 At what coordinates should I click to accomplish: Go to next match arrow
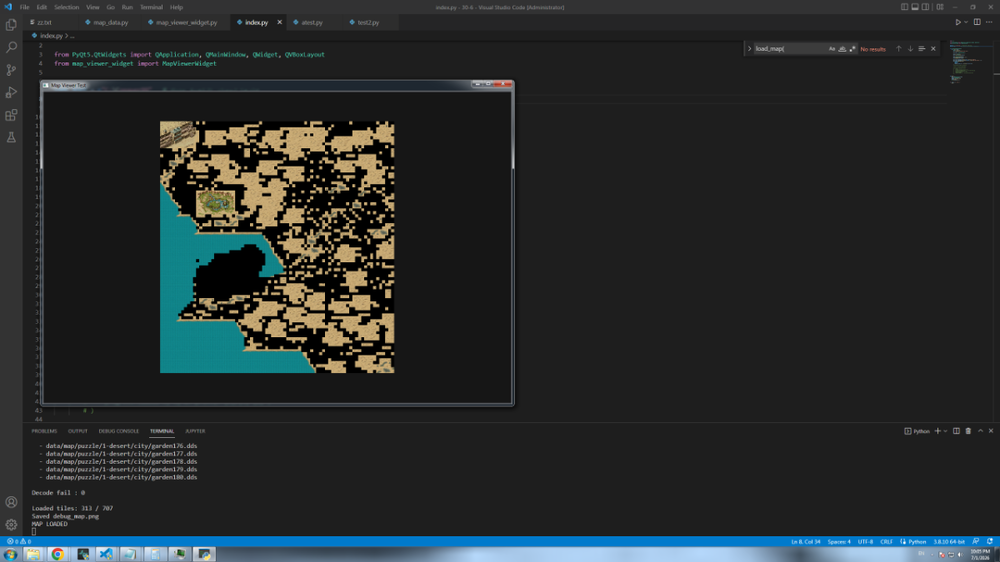[x=910, y=48]
